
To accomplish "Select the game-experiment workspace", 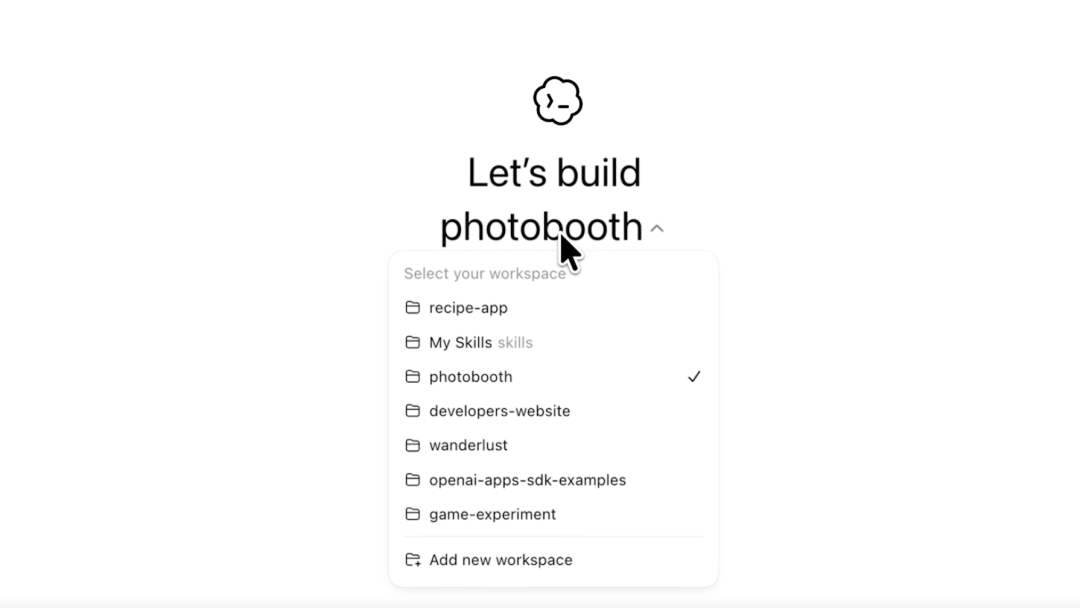I will pyautogui.click(x=553, y=514).
